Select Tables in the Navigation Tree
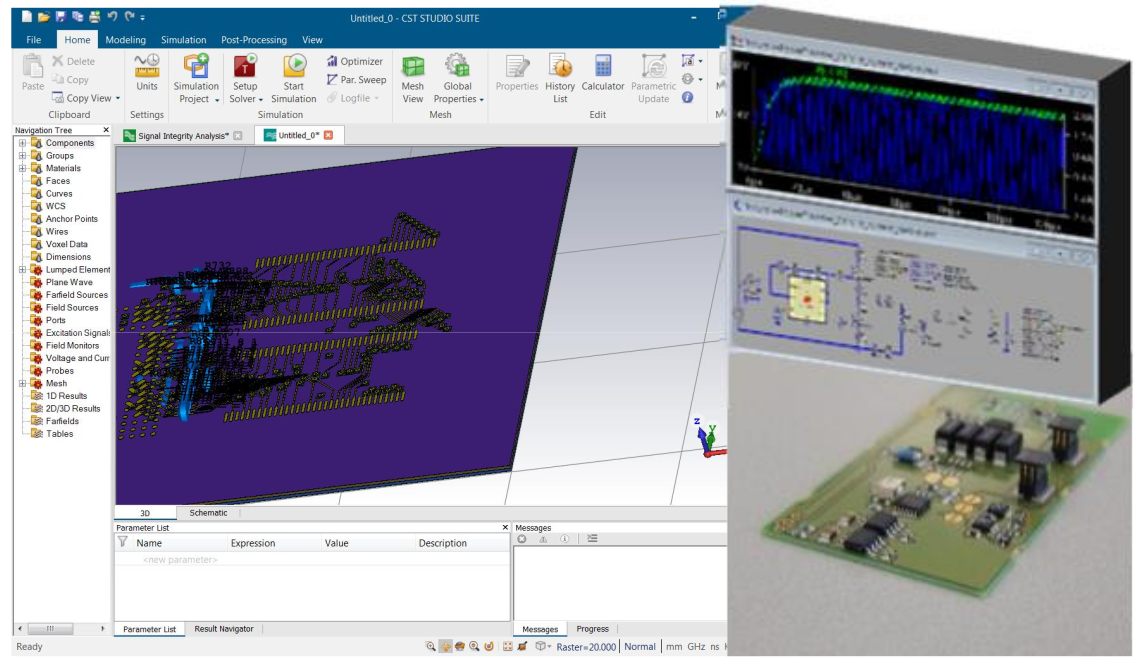This screenshot has height=664, width=1145. pyautogui.click(x=59, y=434)
